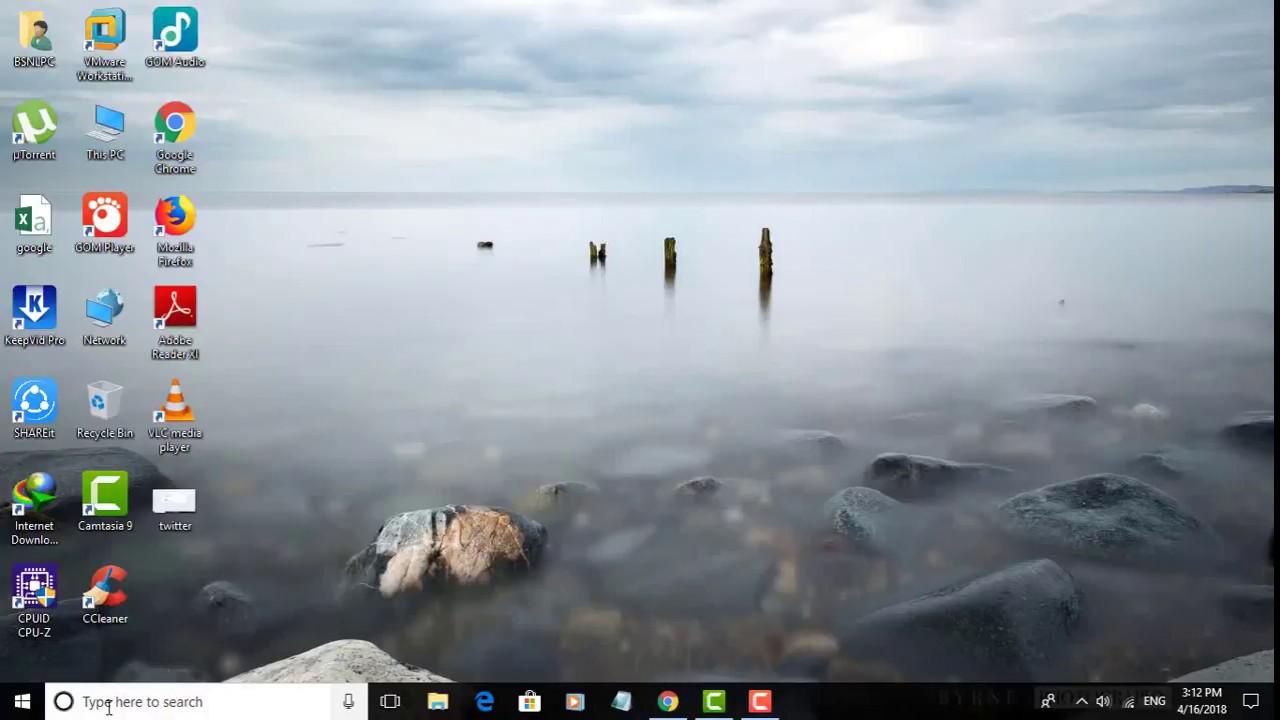Screen dimensions: 1280x720
Task: Select This PC desktop icon
Action: (105, 131)
